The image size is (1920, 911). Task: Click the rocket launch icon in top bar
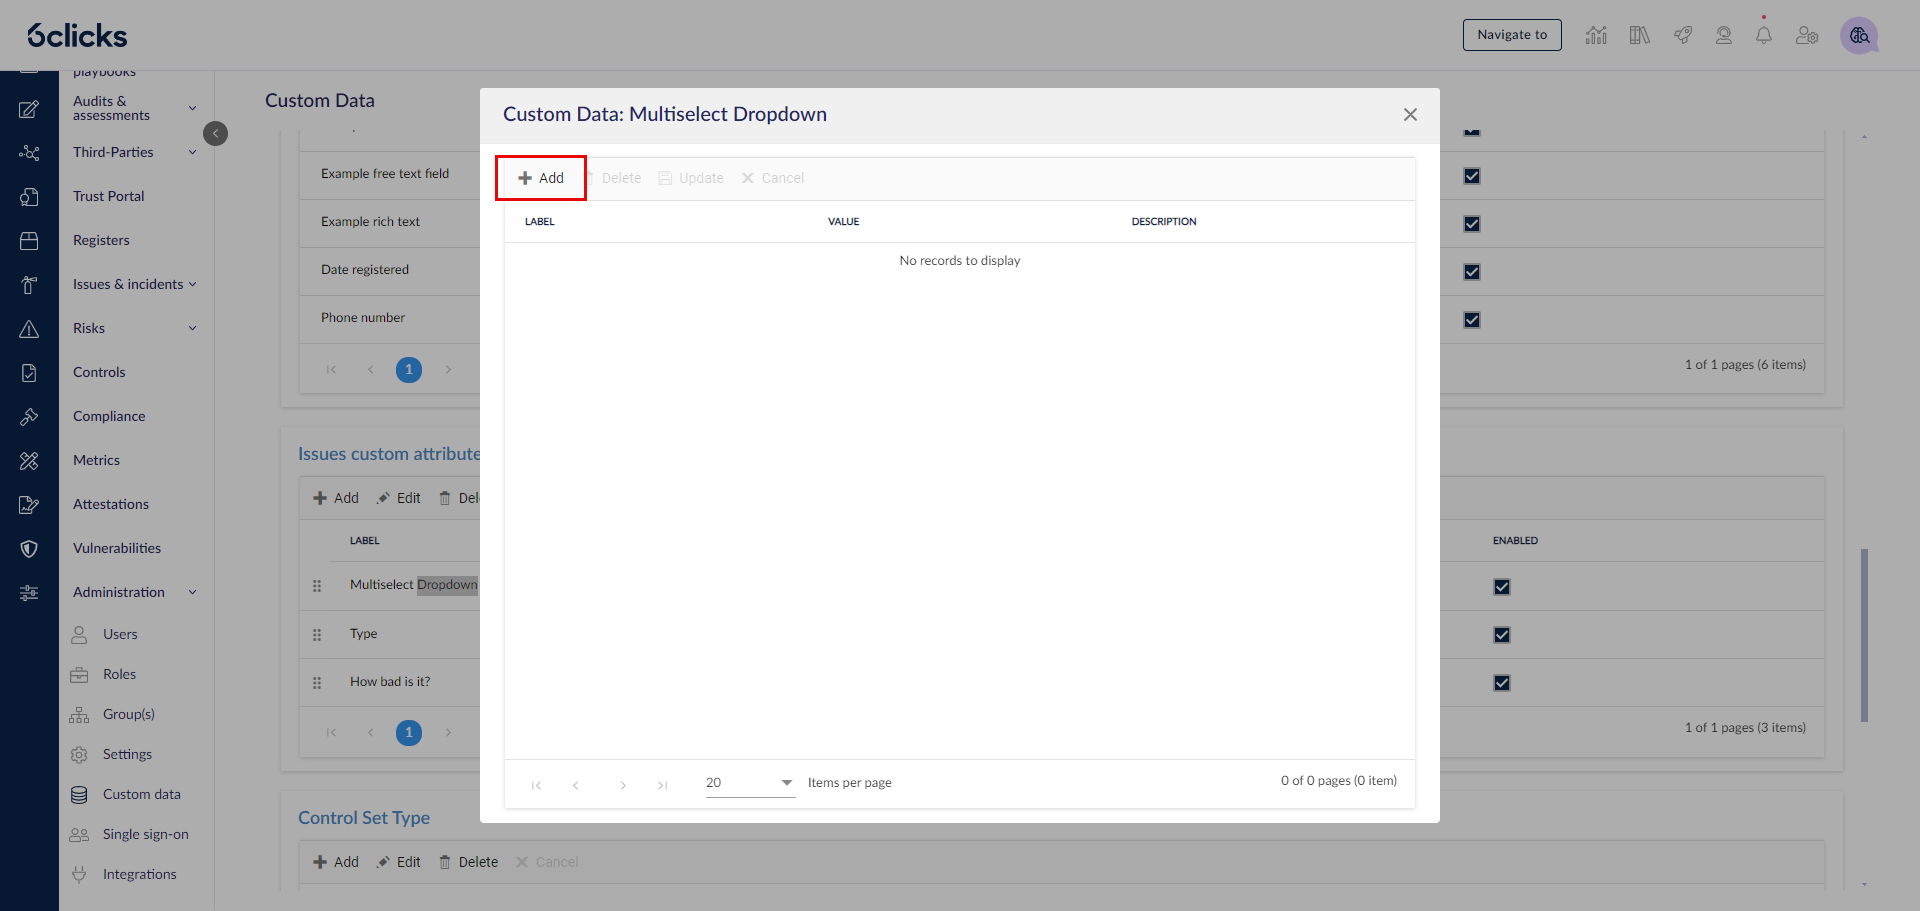point(1682,35)
